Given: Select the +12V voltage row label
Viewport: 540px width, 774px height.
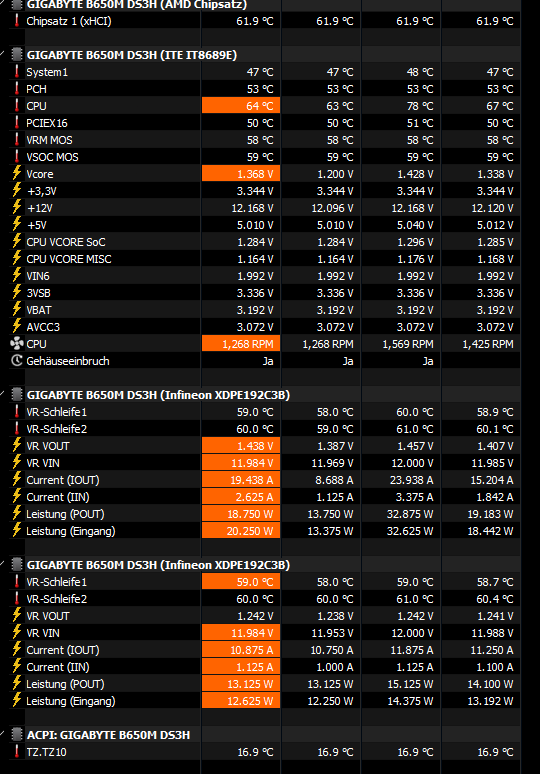Looking at the screenshot, I should pos(39,208).
